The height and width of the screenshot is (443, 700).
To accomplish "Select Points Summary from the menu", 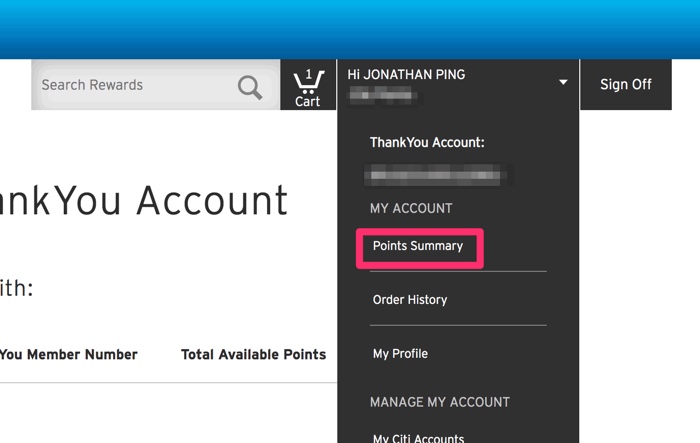I will [x=418, y=246].
